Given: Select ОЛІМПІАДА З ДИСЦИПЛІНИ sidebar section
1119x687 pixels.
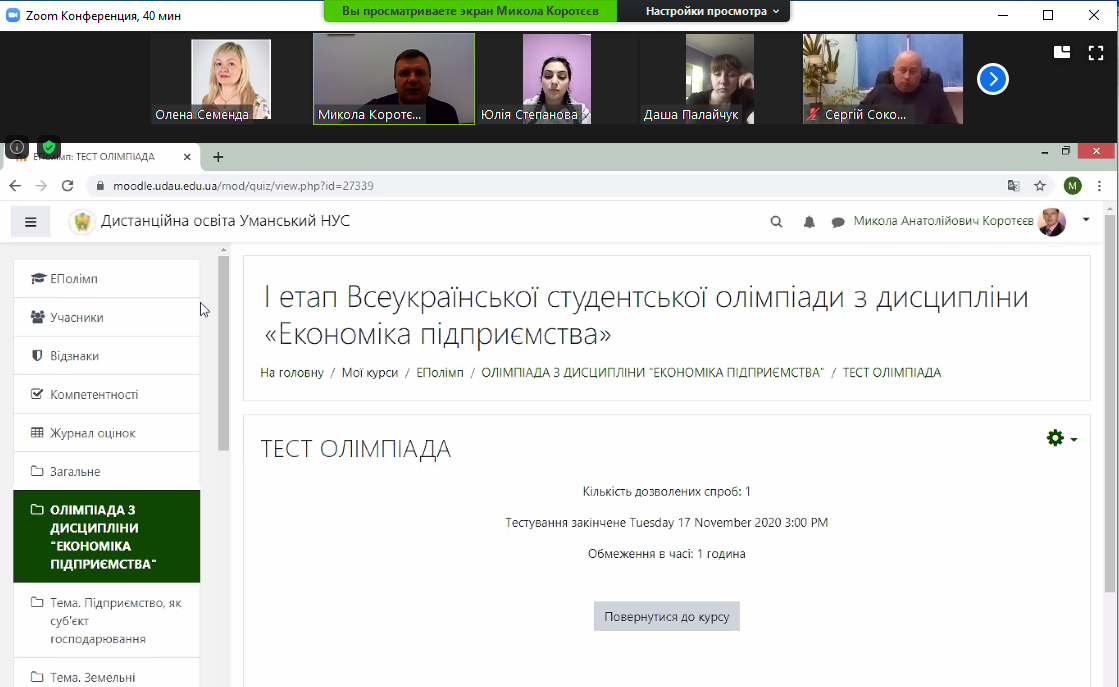Looking at the screenshot, I should point(106,536).
